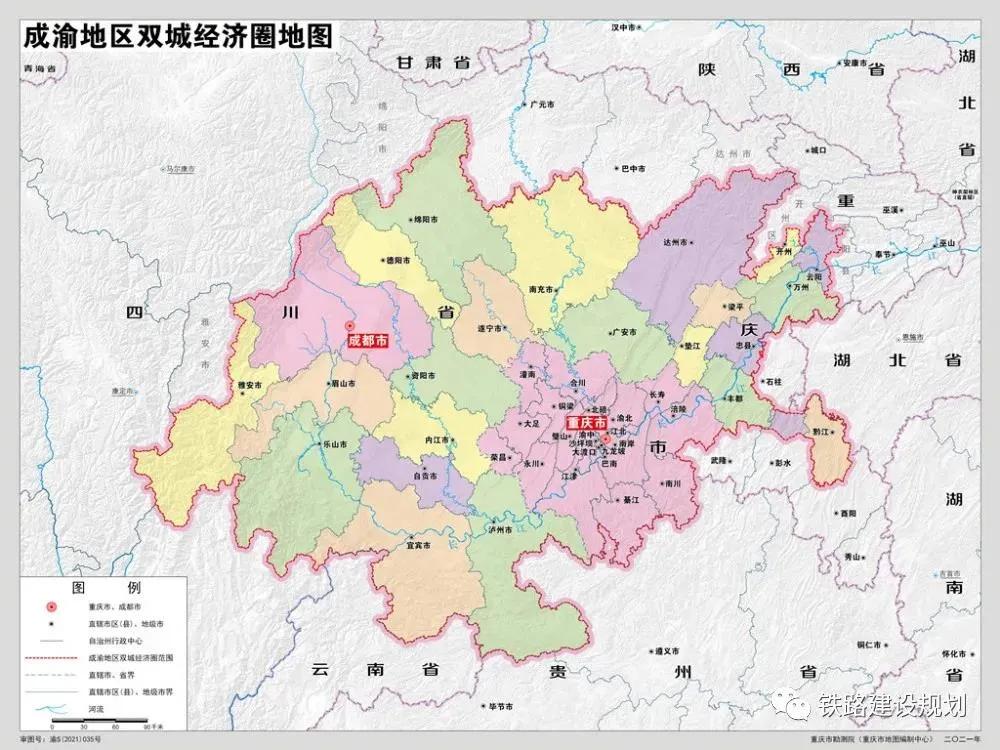Click the 图例 legend heading
1000x750 pixels.
(x=108, y=588)
